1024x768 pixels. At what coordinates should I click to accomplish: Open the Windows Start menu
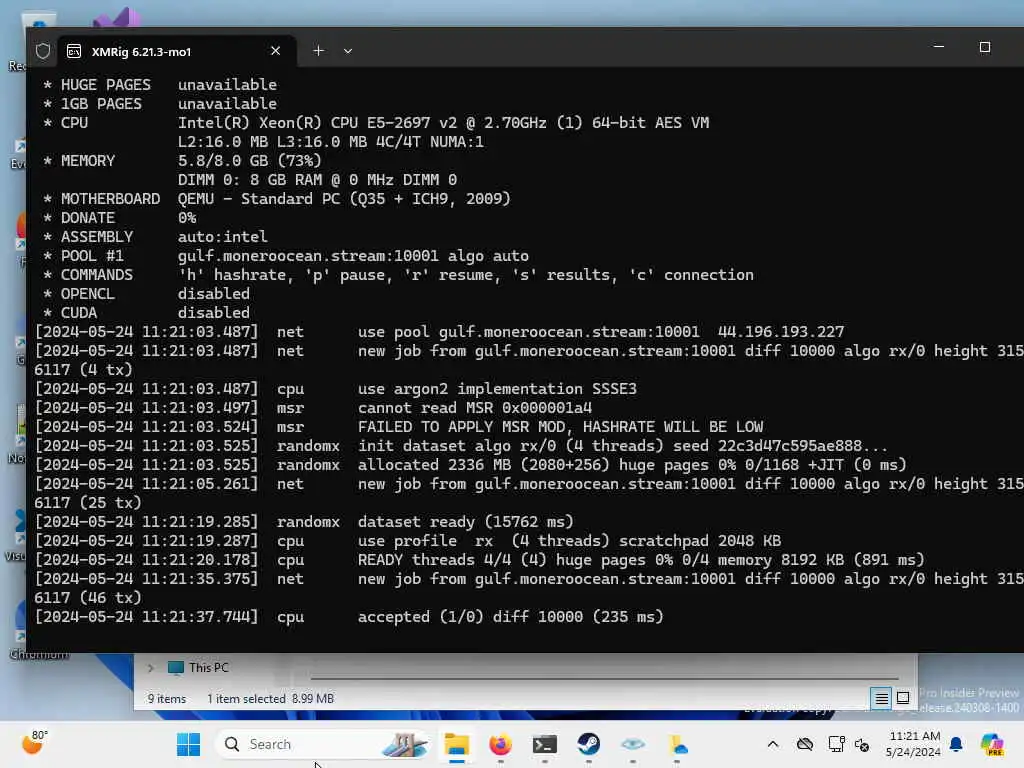tap(189, 744)
